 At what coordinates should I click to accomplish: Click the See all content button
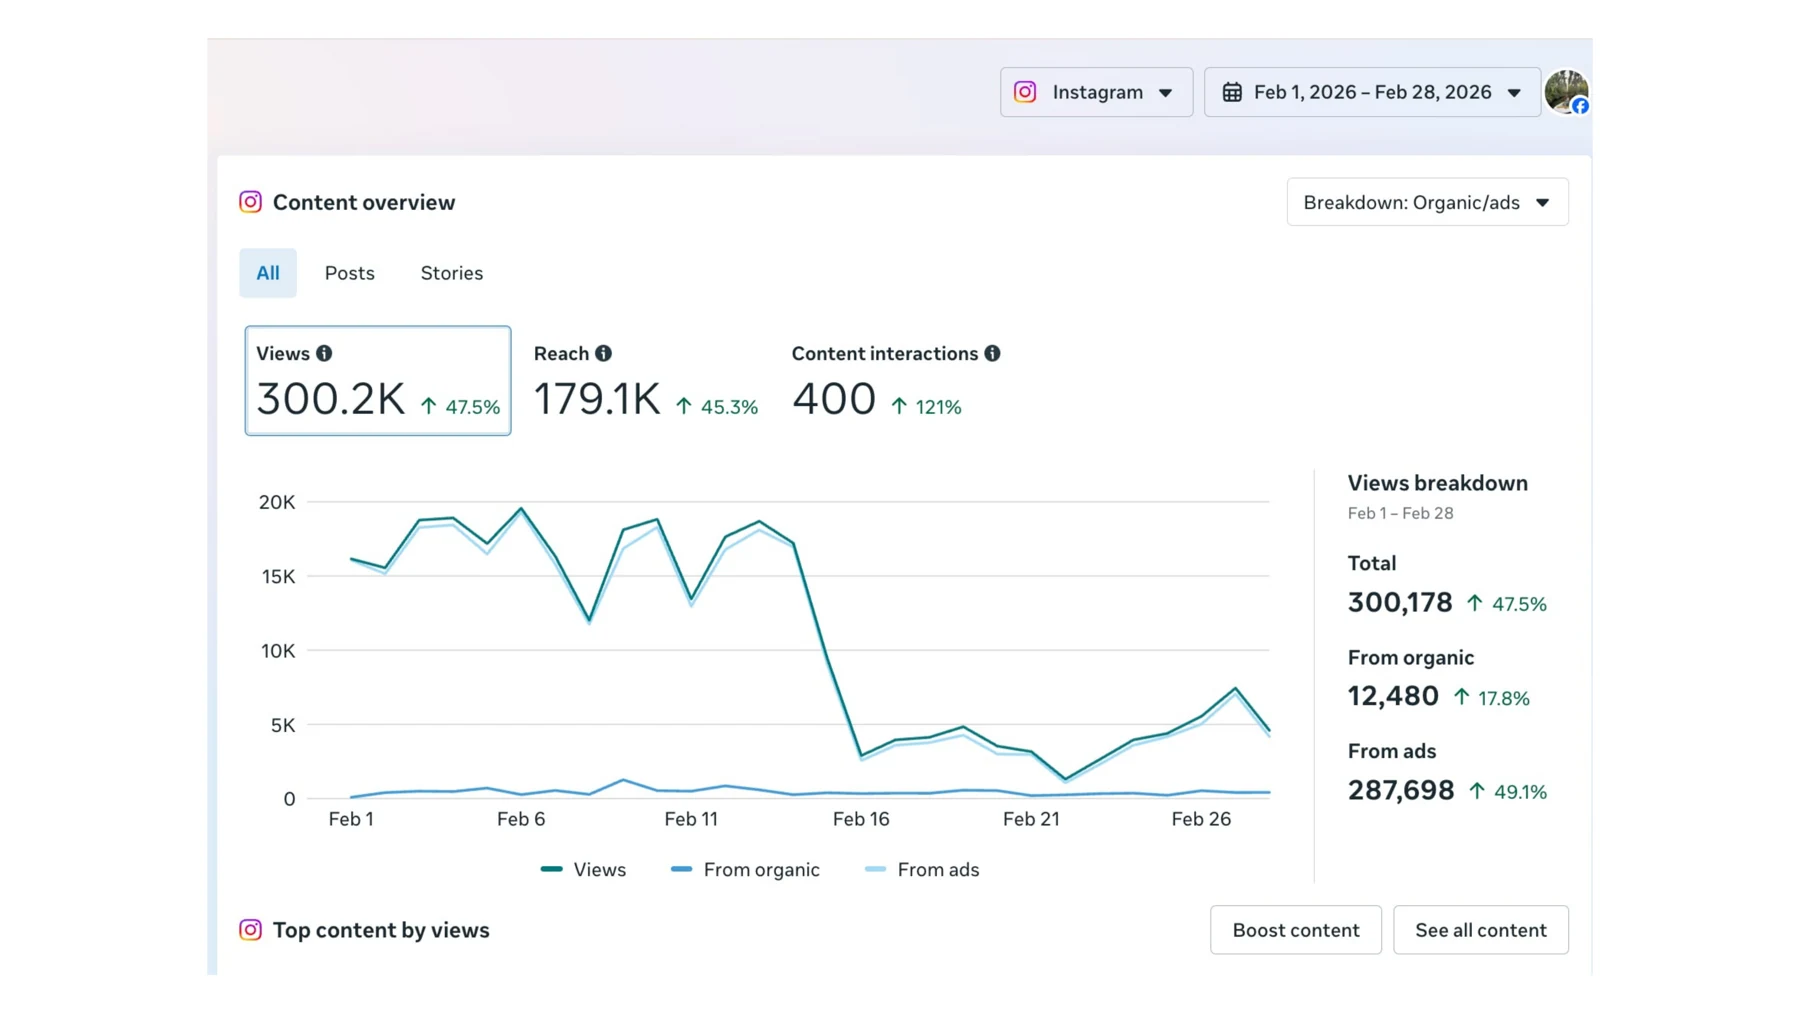(x=1480, y=930)
